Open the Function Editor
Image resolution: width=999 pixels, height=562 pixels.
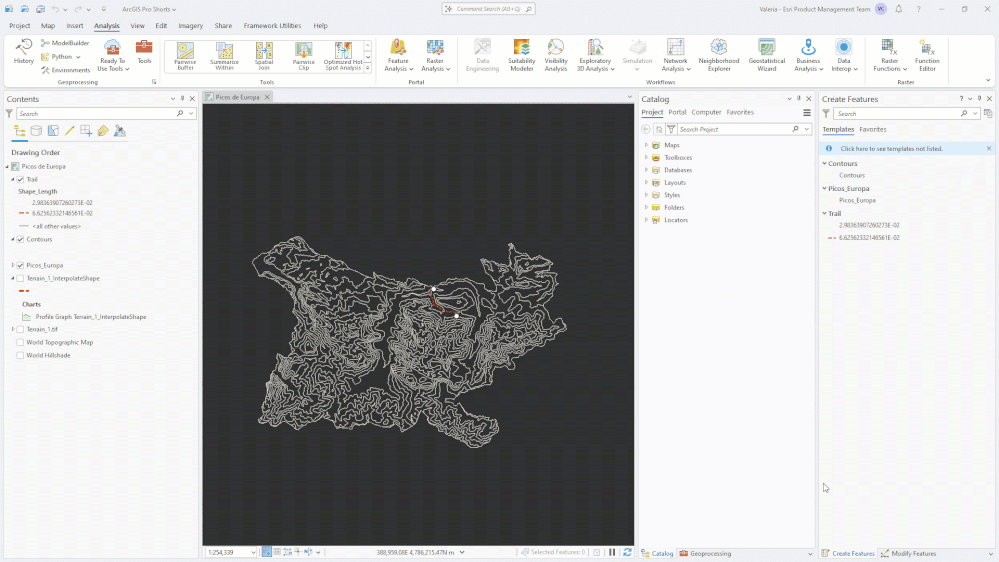927,55
